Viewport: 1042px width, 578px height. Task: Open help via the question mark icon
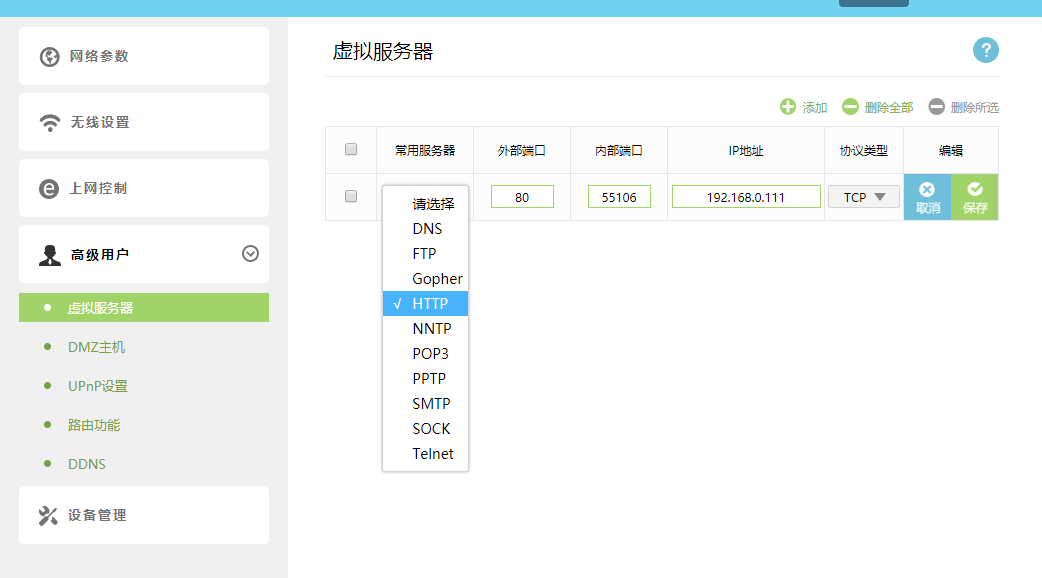pyautogui.click(x=986, y=50)
